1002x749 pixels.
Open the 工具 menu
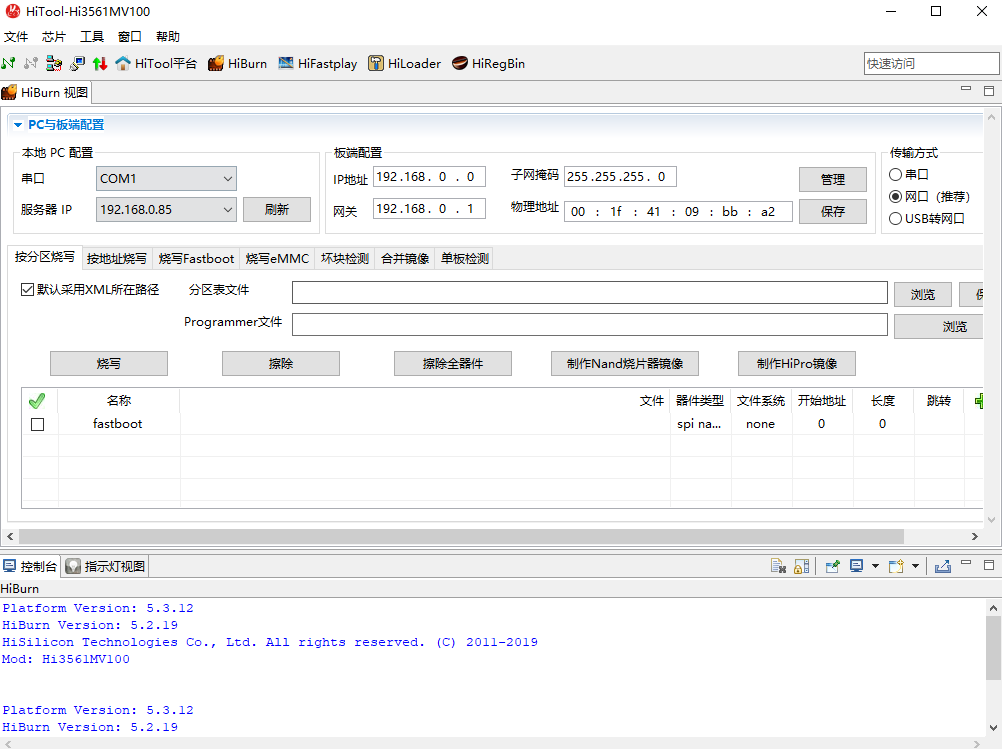(x=91, y=36)
